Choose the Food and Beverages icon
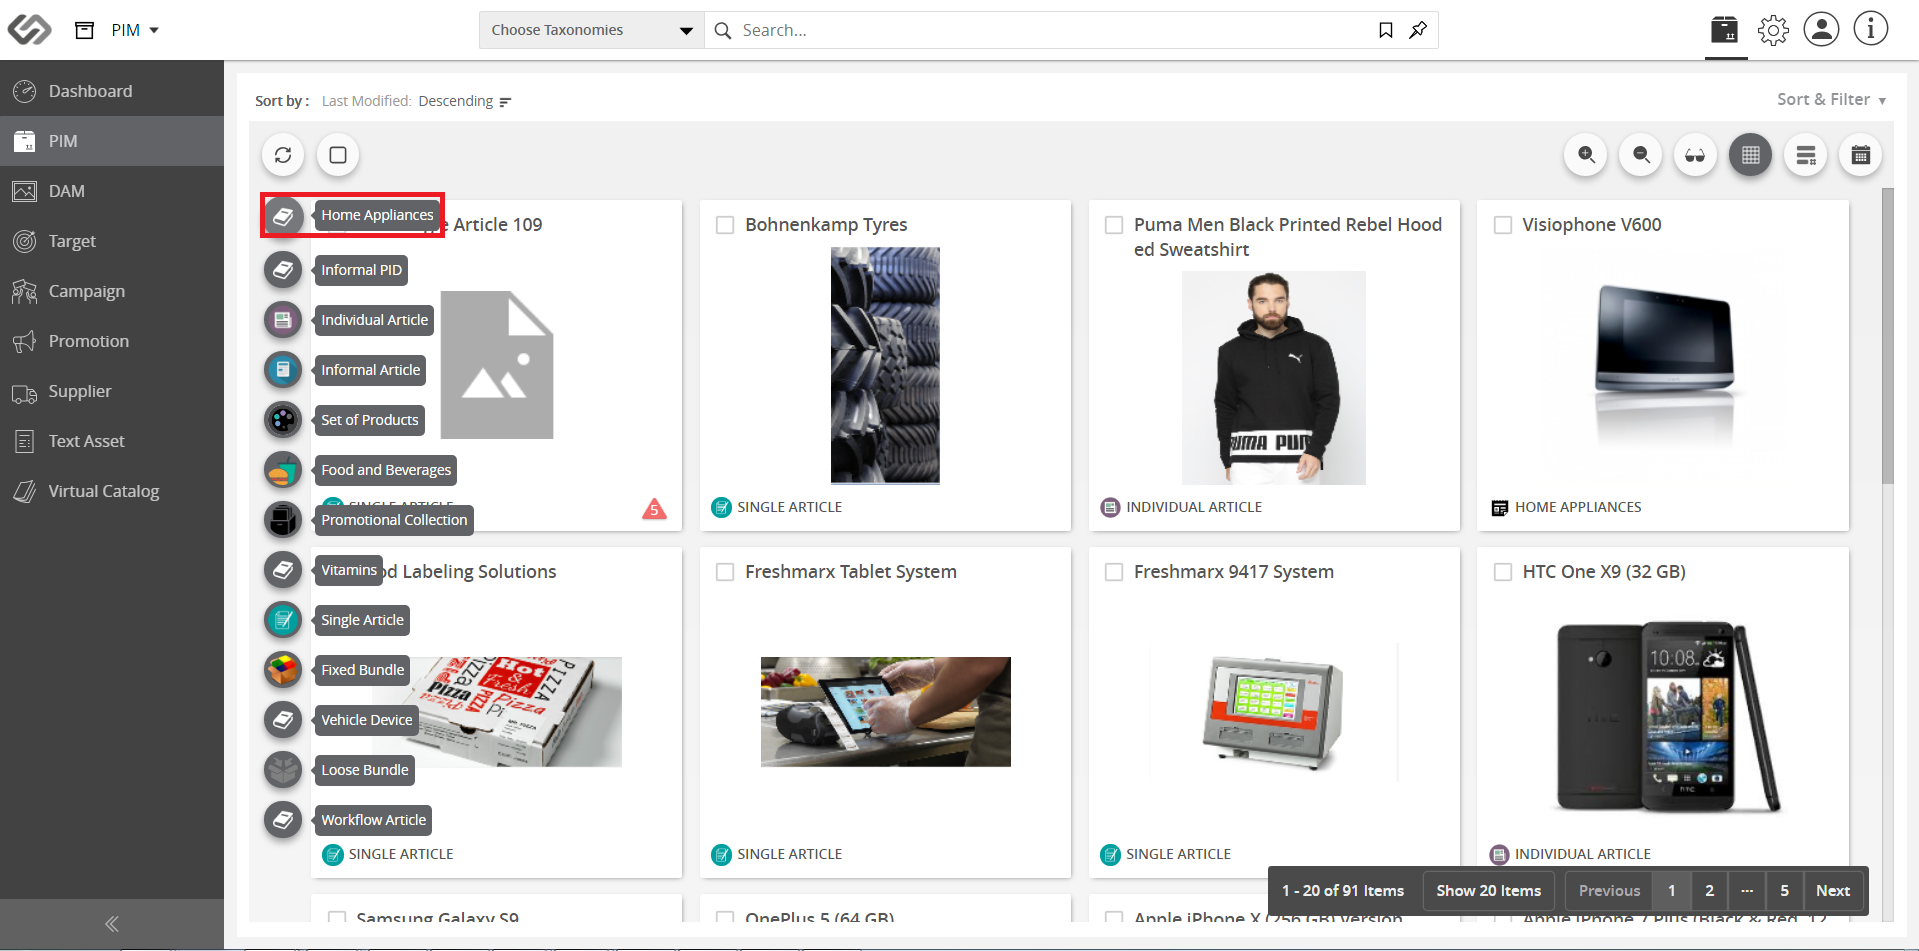 [x=283, y=470]
